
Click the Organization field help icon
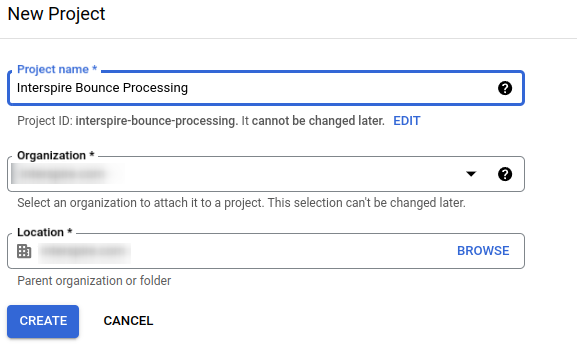click(505, 174)
